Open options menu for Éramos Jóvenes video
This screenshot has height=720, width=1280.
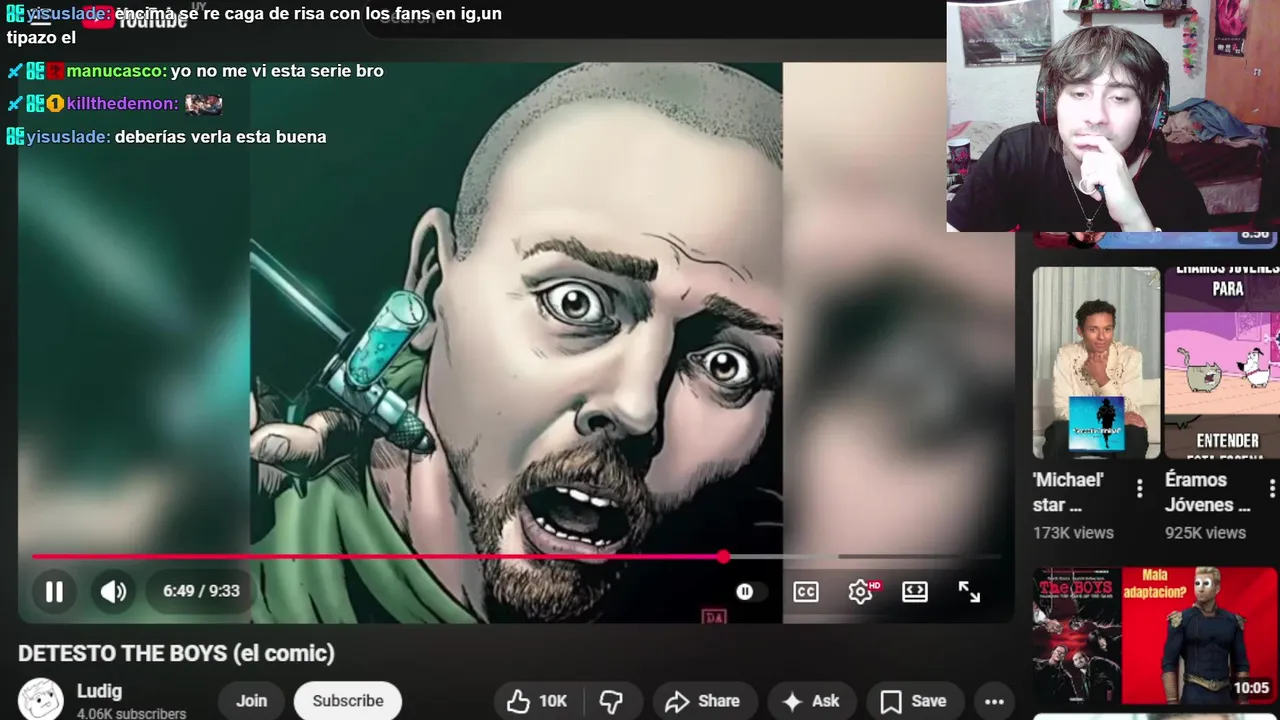coord(1272,488)
